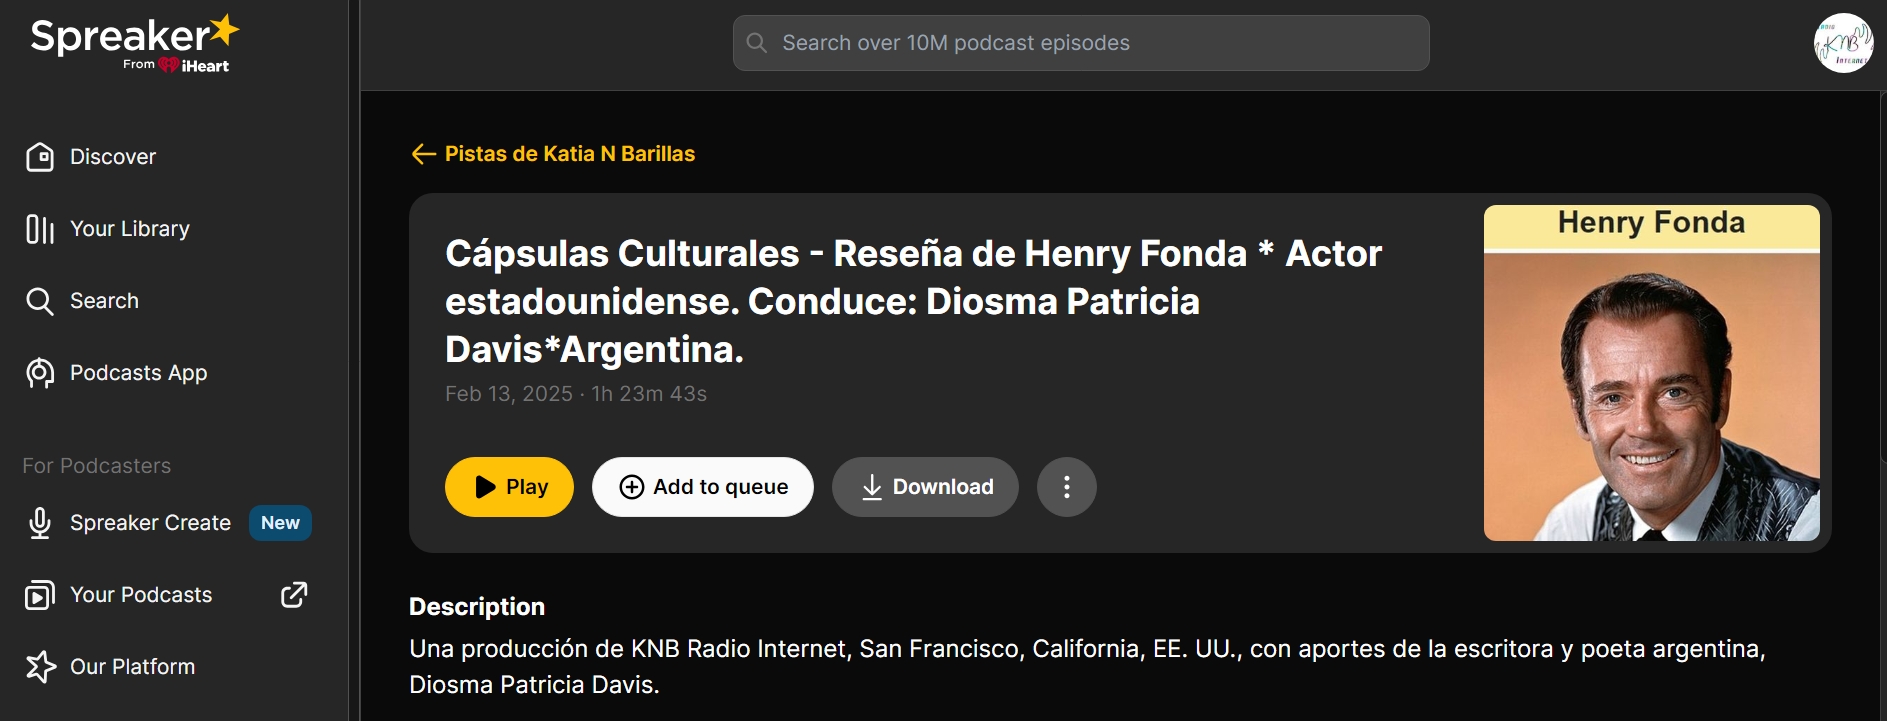Click the Spreaker logo
The width and height of the screenshot is (1887, 721).
tap(135, 44)
